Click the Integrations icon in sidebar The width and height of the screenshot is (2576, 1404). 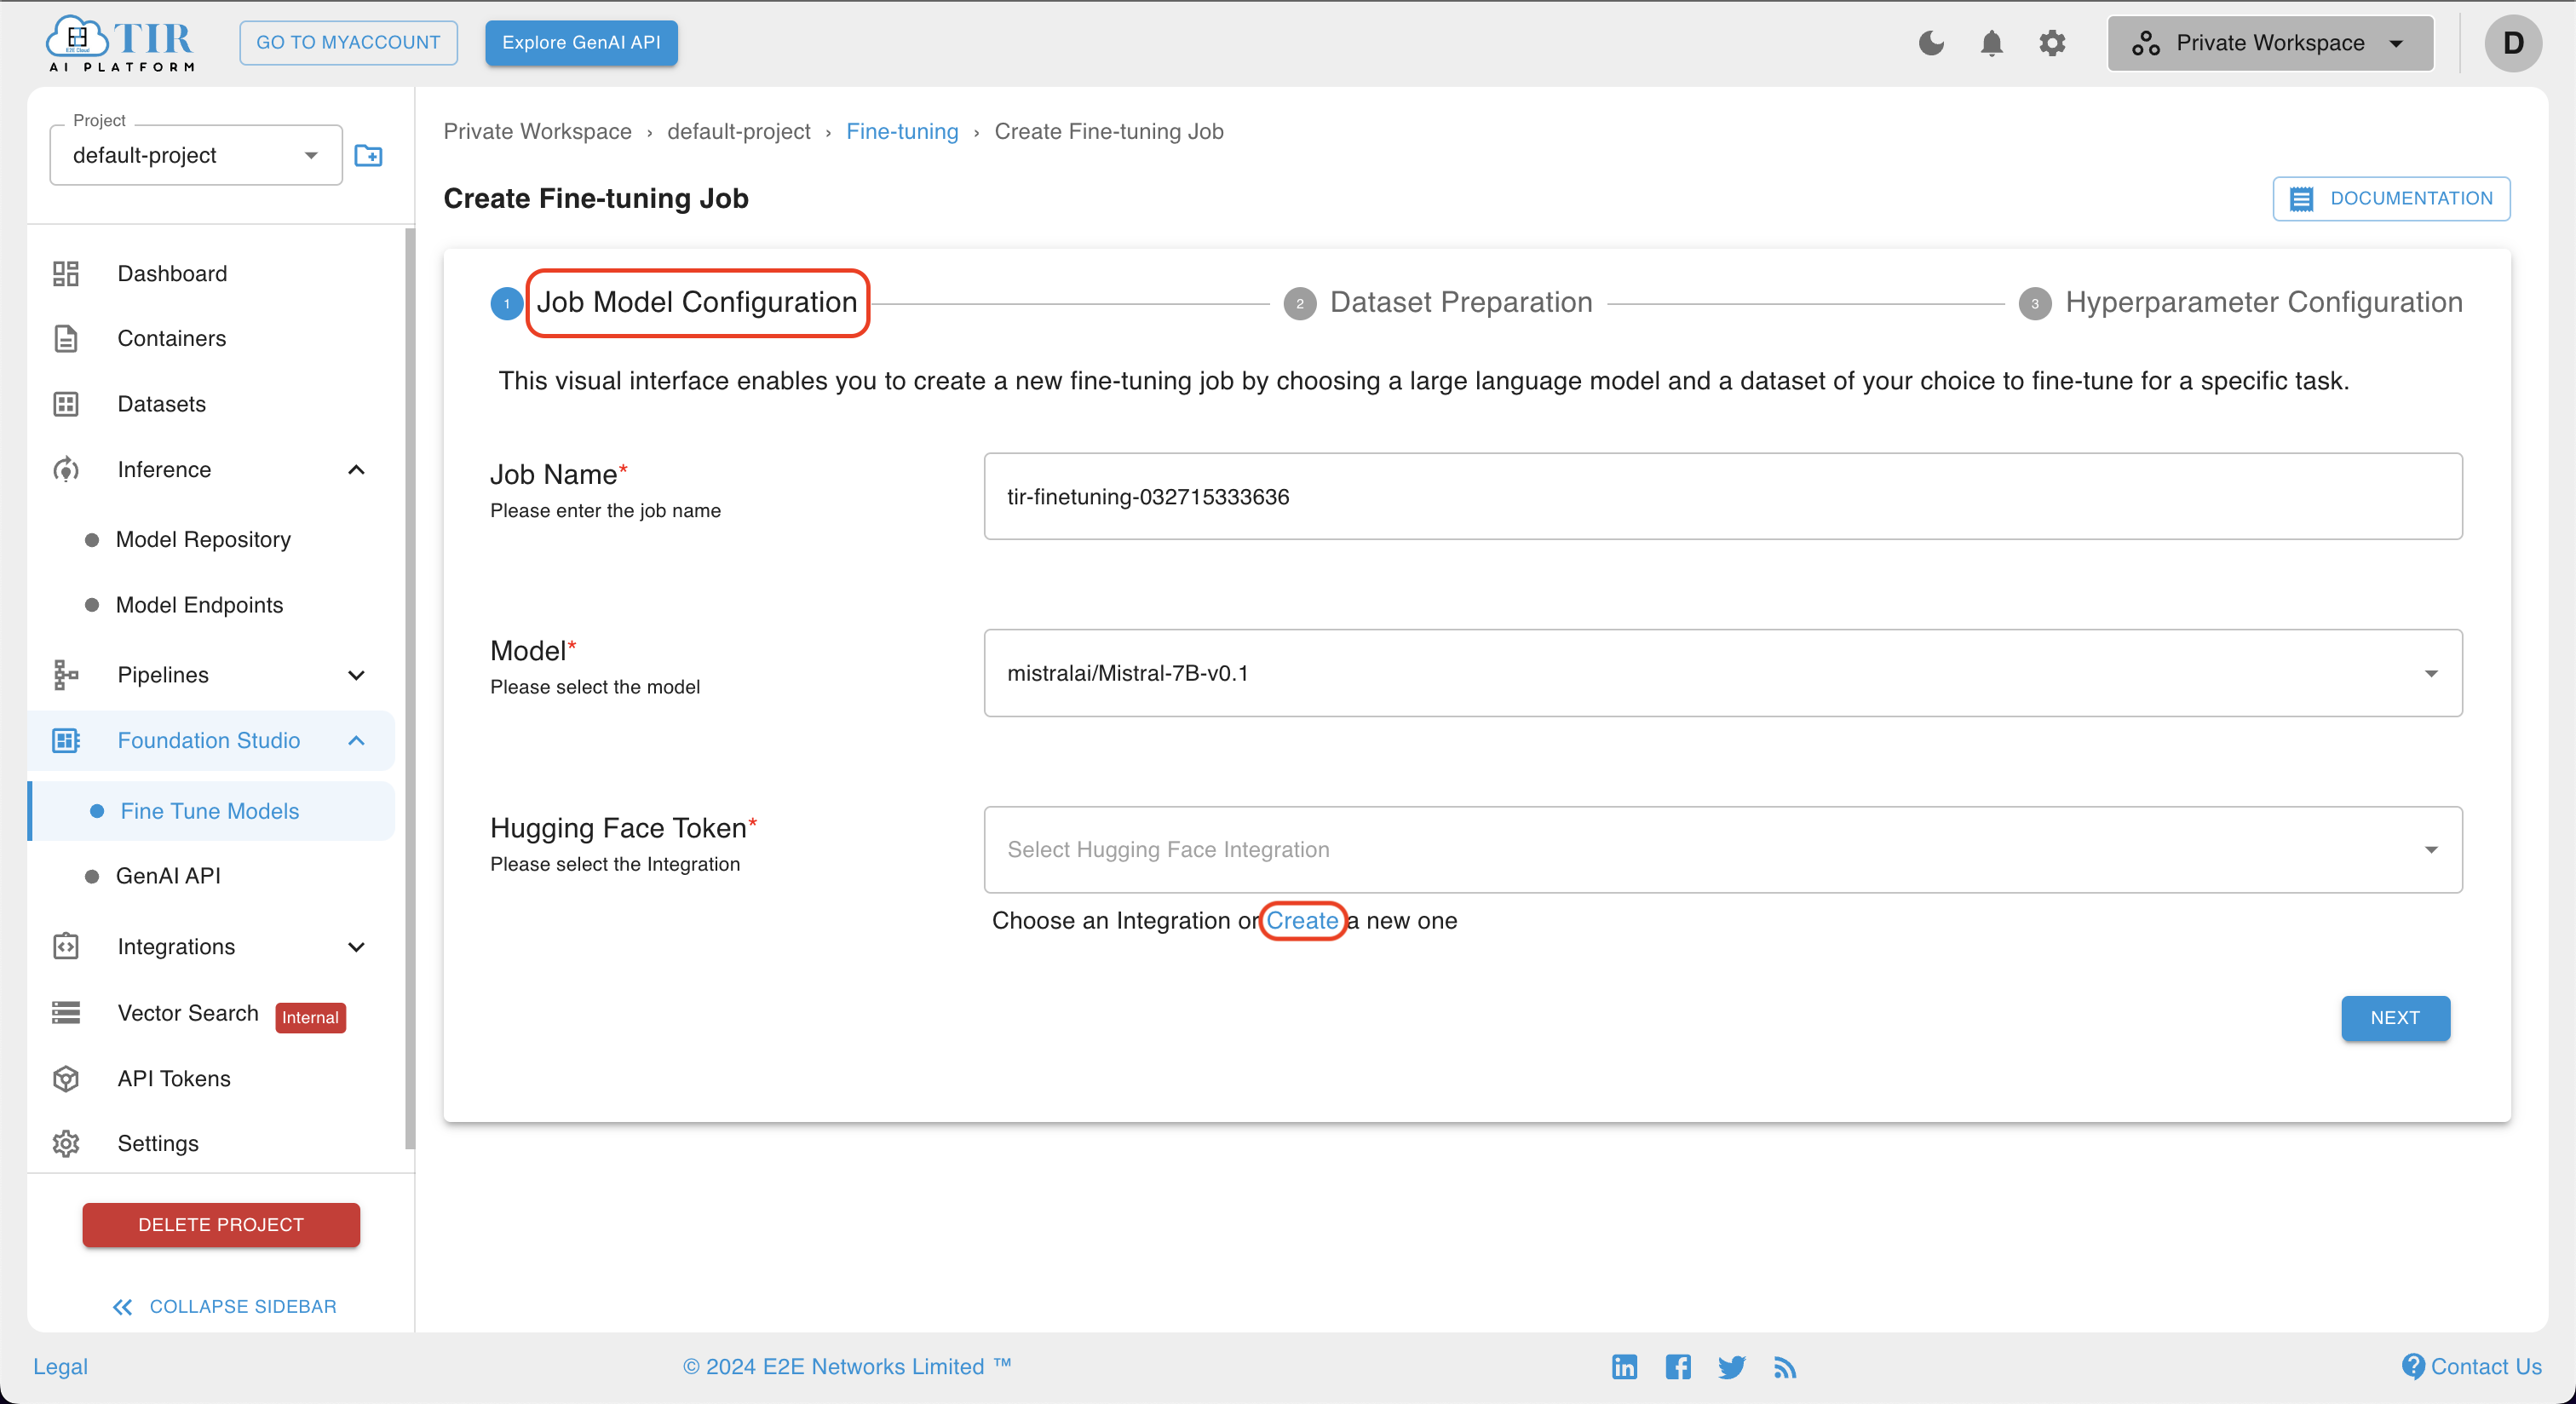(x=66, y=946)
